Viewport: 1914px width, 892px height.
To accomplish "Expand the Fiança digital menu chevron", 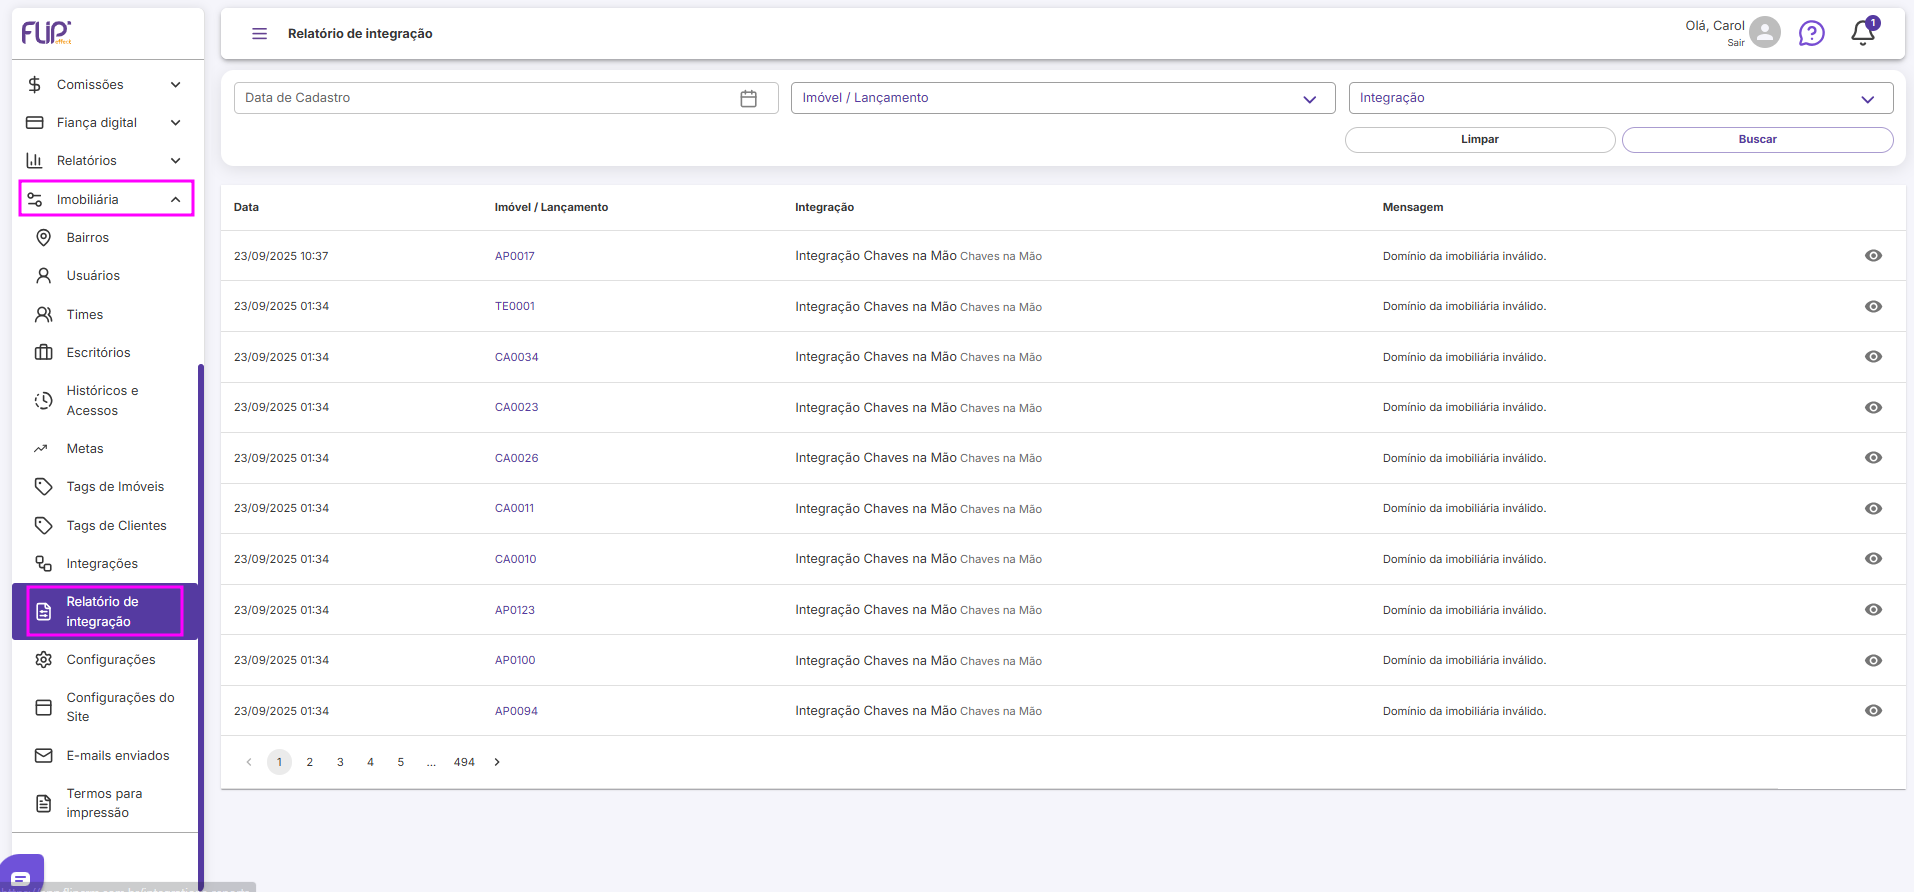I will 176,123.
